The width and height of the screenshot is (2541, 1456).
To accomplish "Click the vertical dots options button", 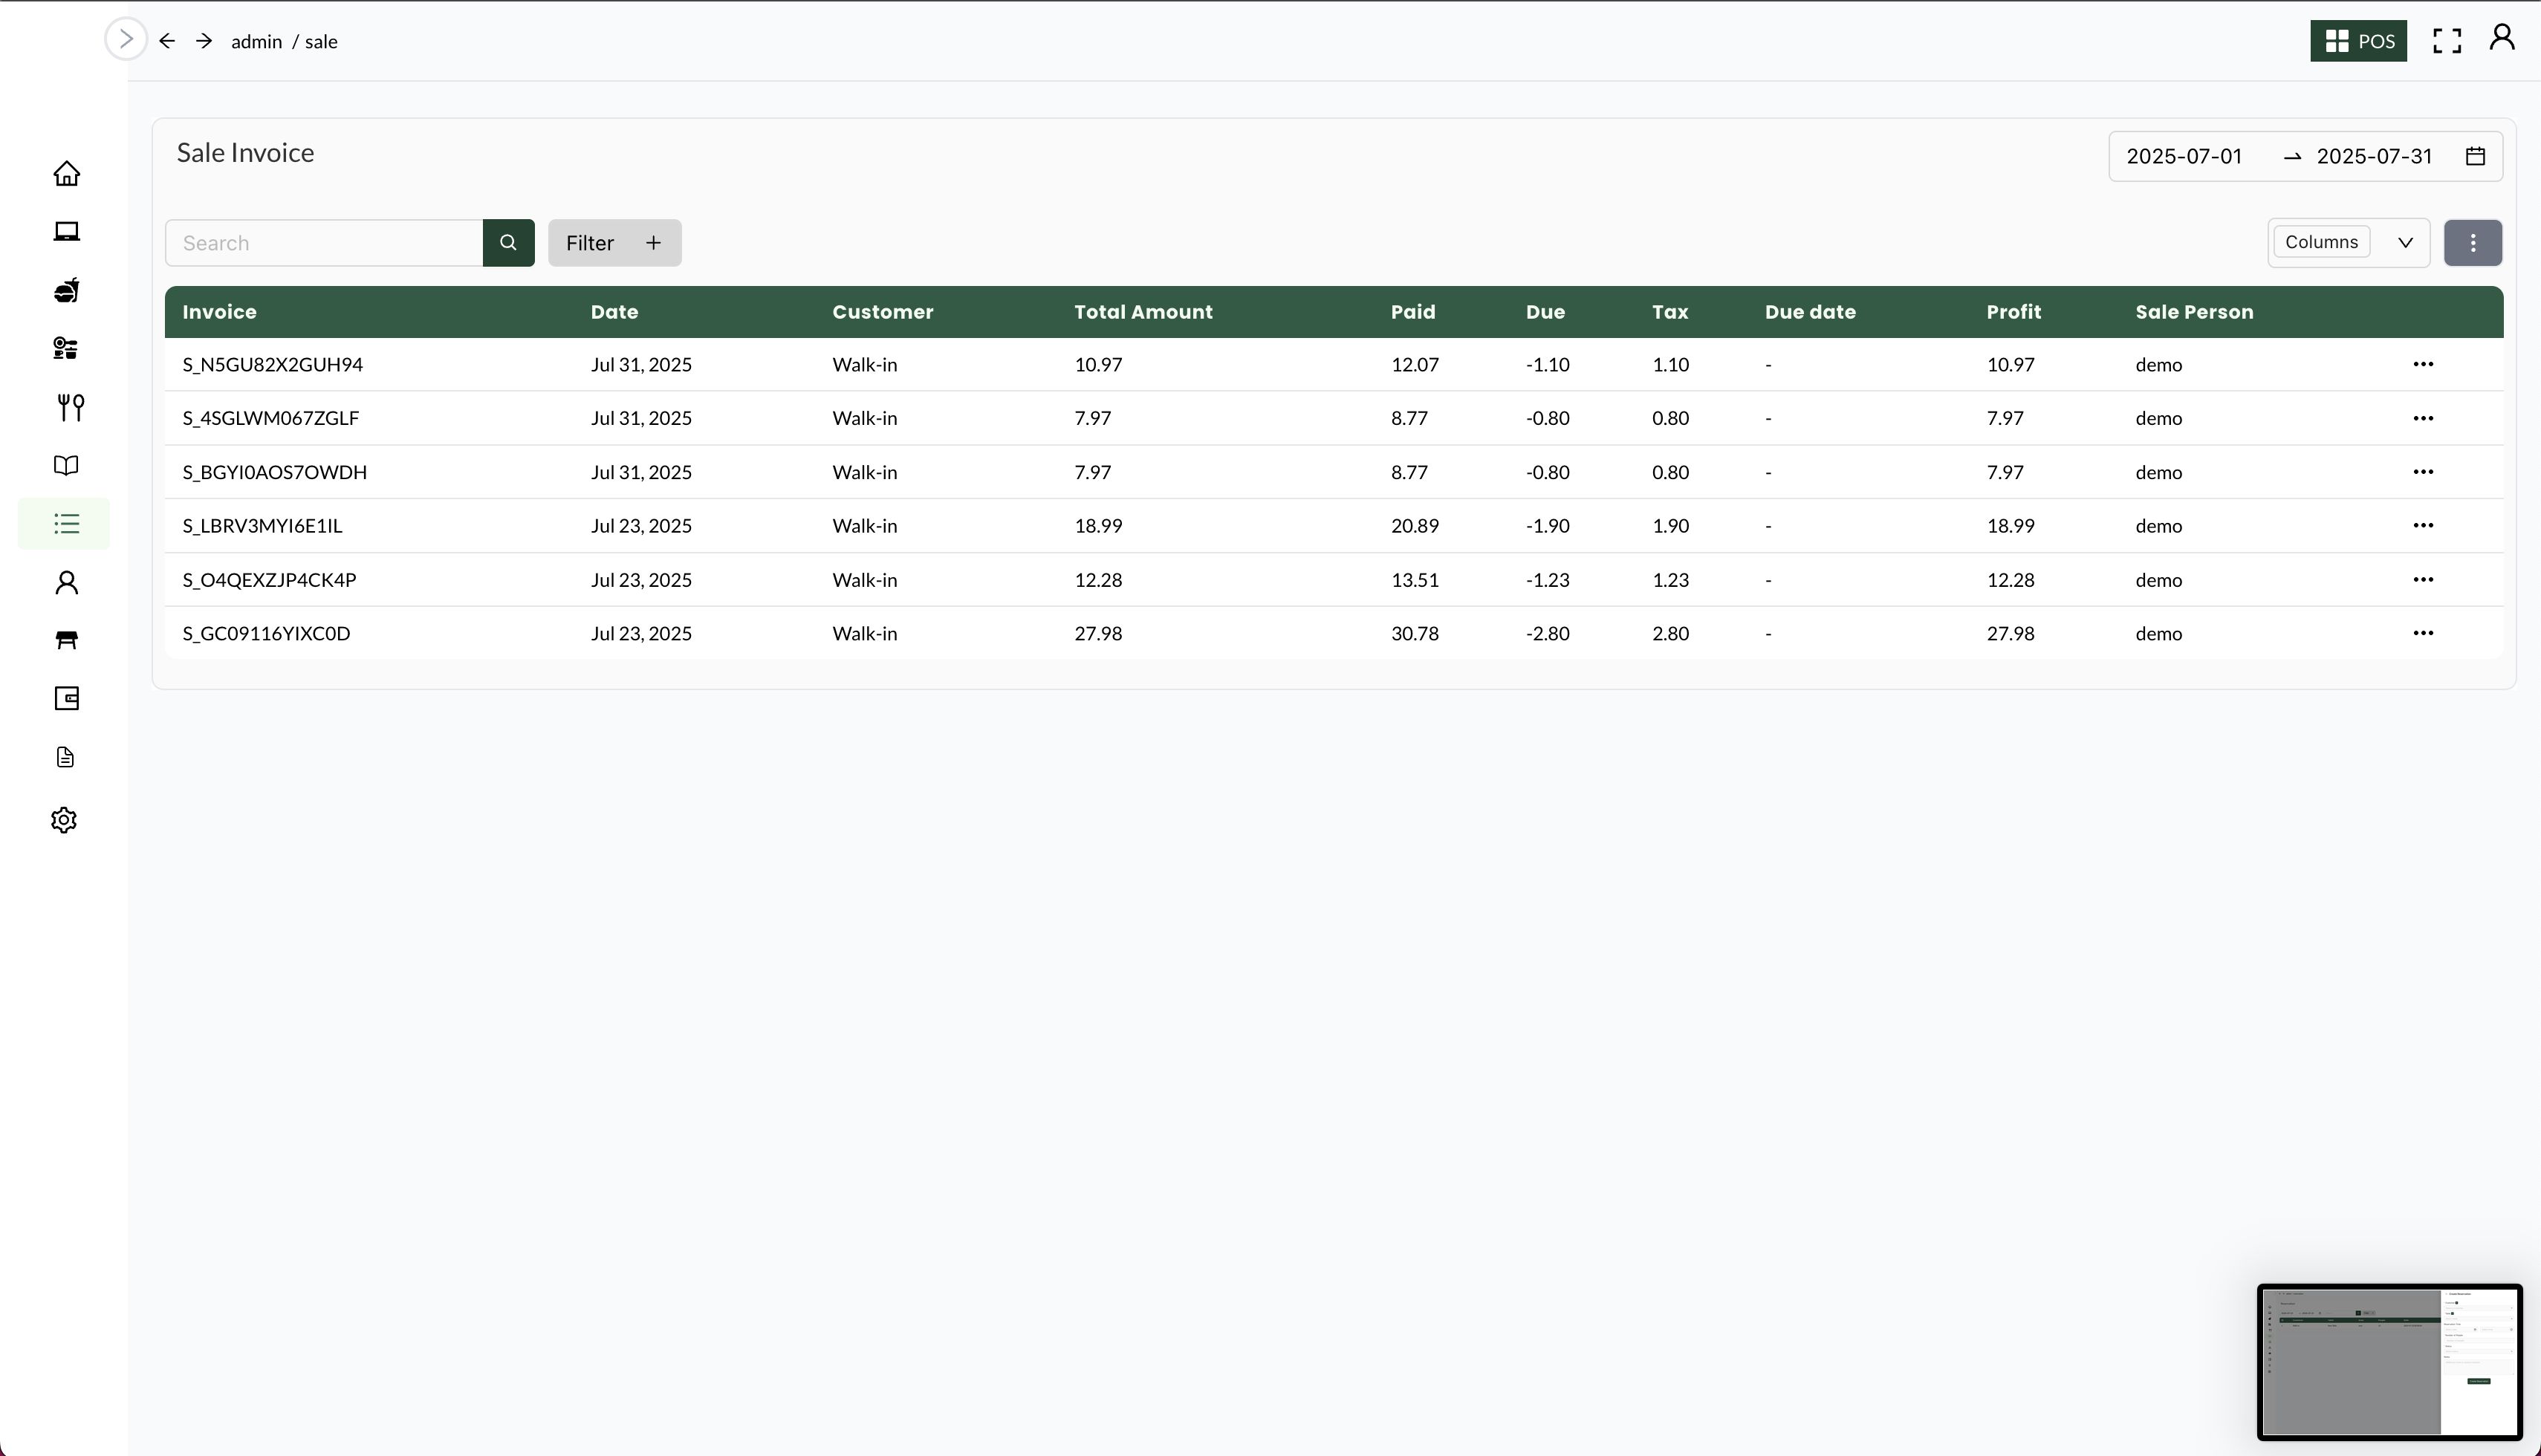I will pos(2472,243).
